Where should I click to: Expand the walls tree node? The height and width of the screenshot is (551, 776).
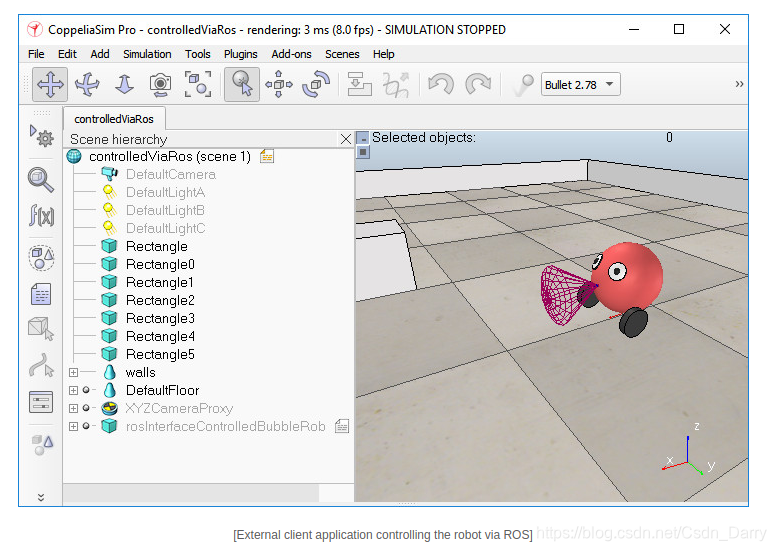(73, 372)
